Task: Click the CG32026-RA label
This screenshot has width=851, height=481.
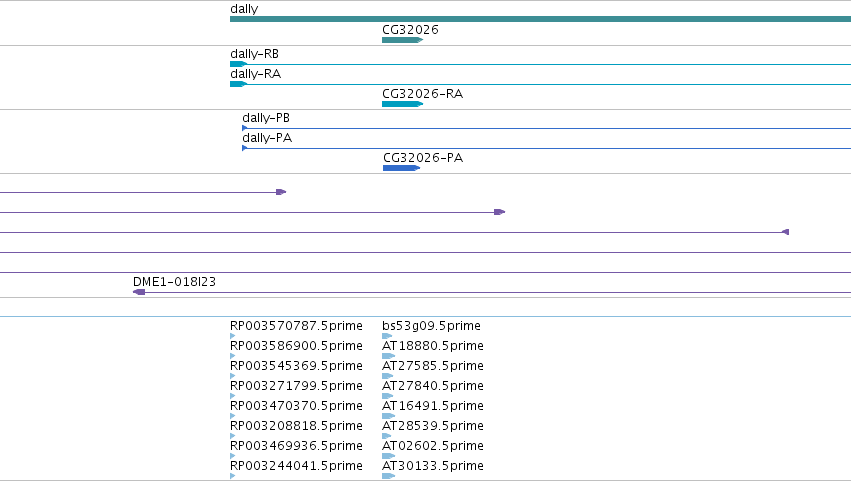Action: click(x=422, y=93)
